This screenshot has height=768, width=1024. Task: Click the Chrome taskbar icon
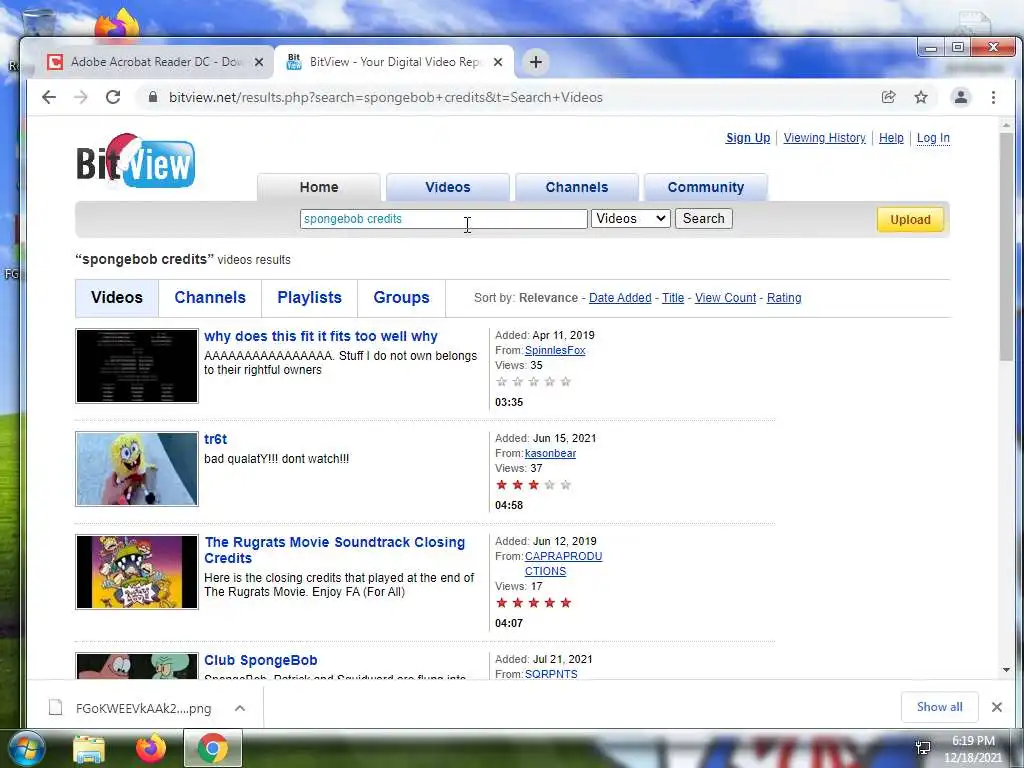click(213, 748)
